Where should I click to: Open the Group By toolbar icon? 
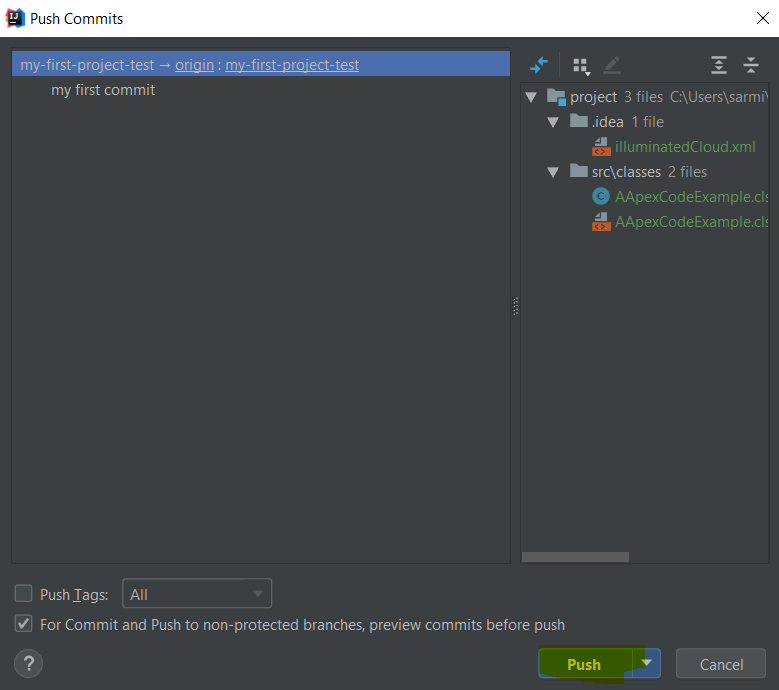pos(580,66)
